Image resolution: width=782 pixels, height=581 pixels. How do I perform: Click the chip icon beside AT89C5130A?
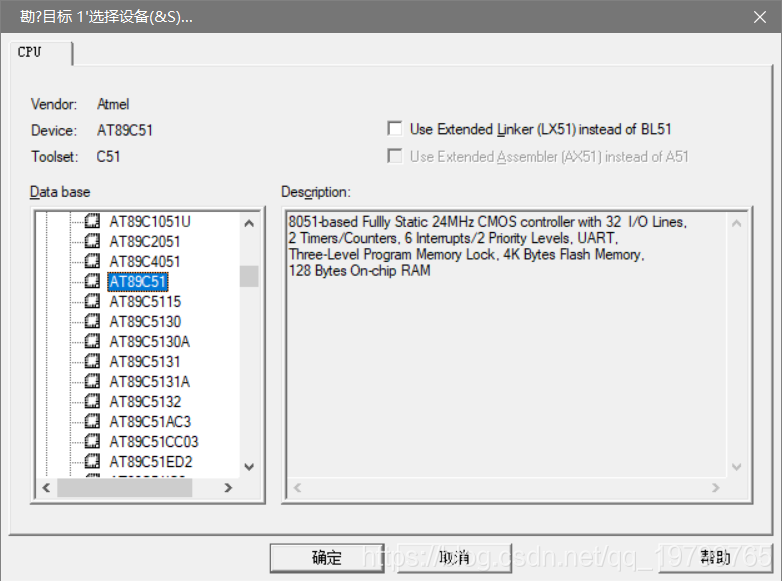pyautogui.click(x=92, y=341)
